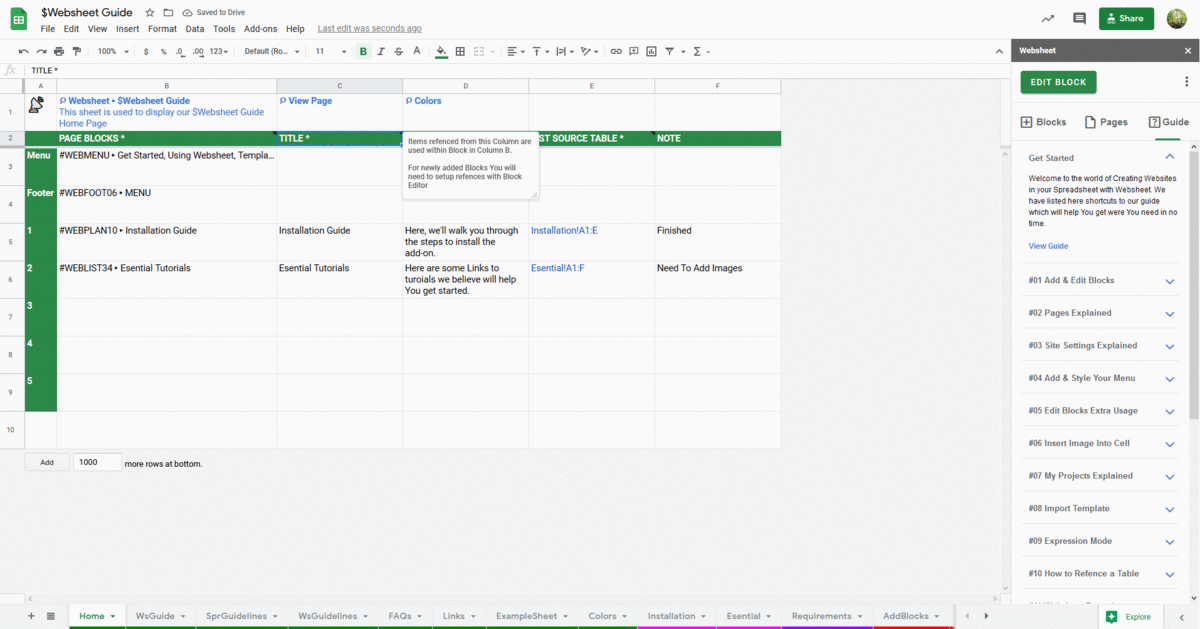
Task: Click the Explore button
Action: point(1129,617)
